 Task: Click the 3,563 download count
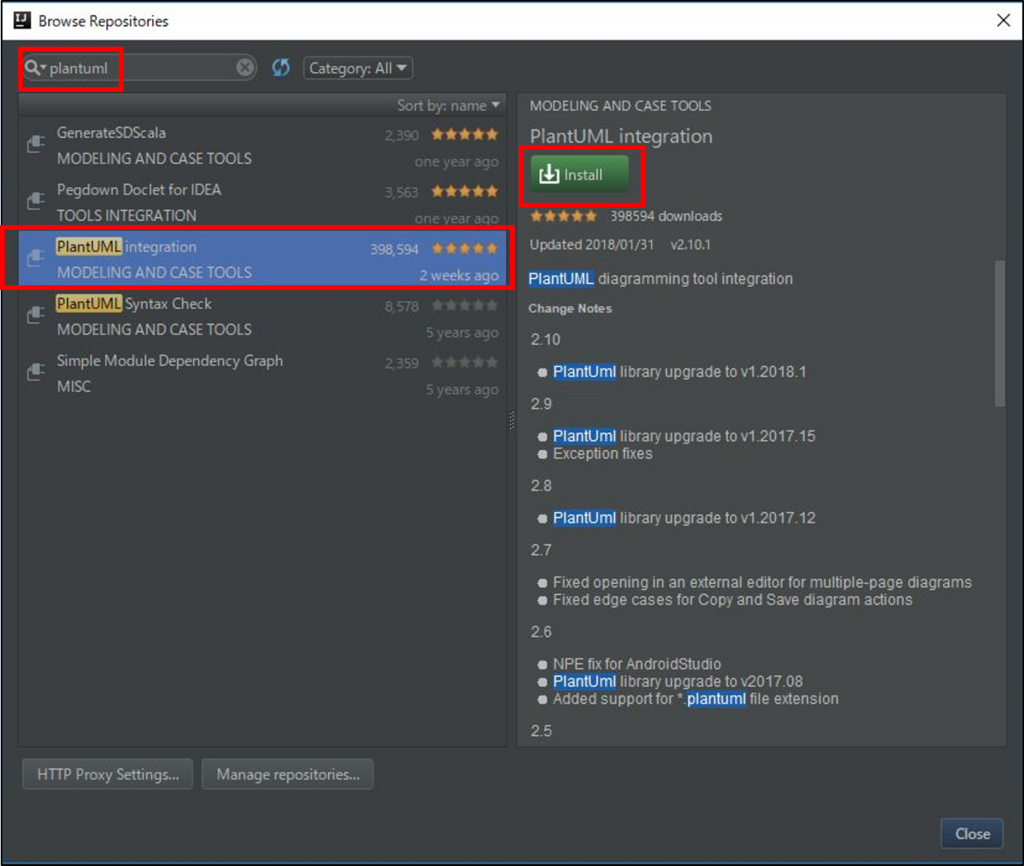[402, 192]
